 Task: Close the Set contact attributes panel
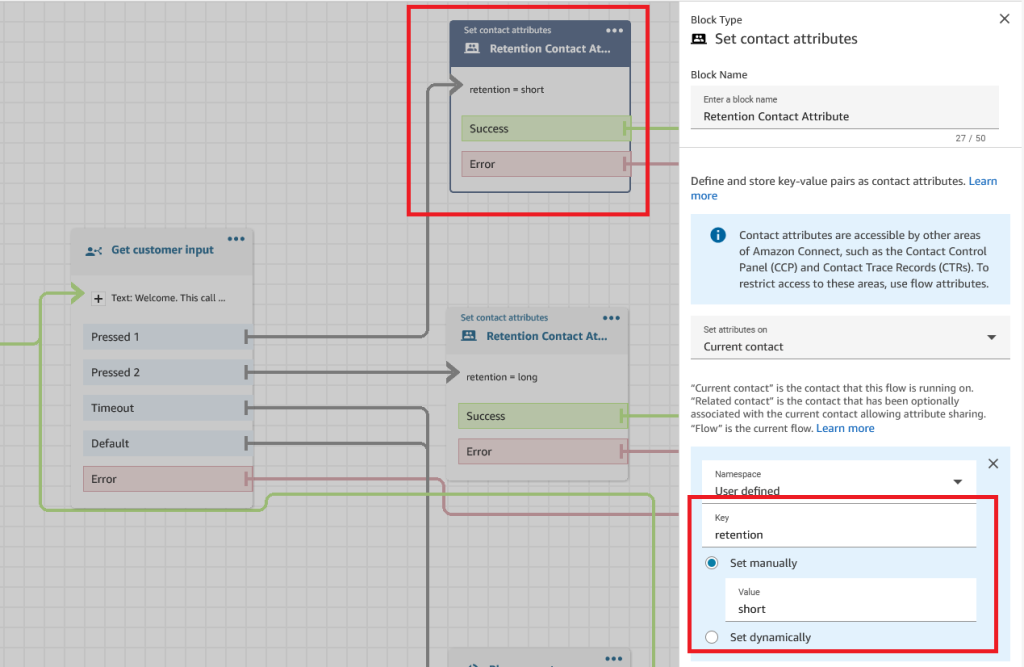click(1004, 19)
